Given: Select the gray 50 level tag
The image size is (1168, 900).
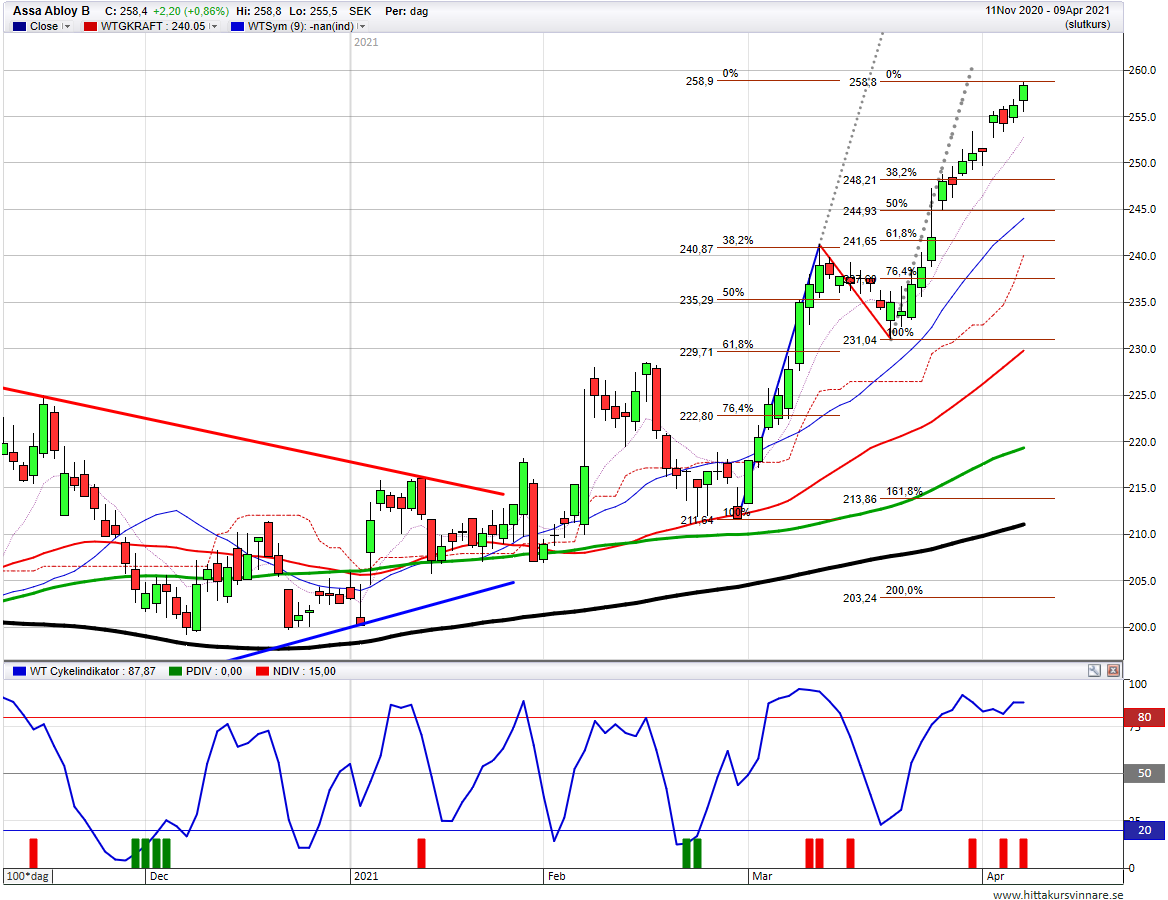Looking at the screenshot, I should (1144, 773).
